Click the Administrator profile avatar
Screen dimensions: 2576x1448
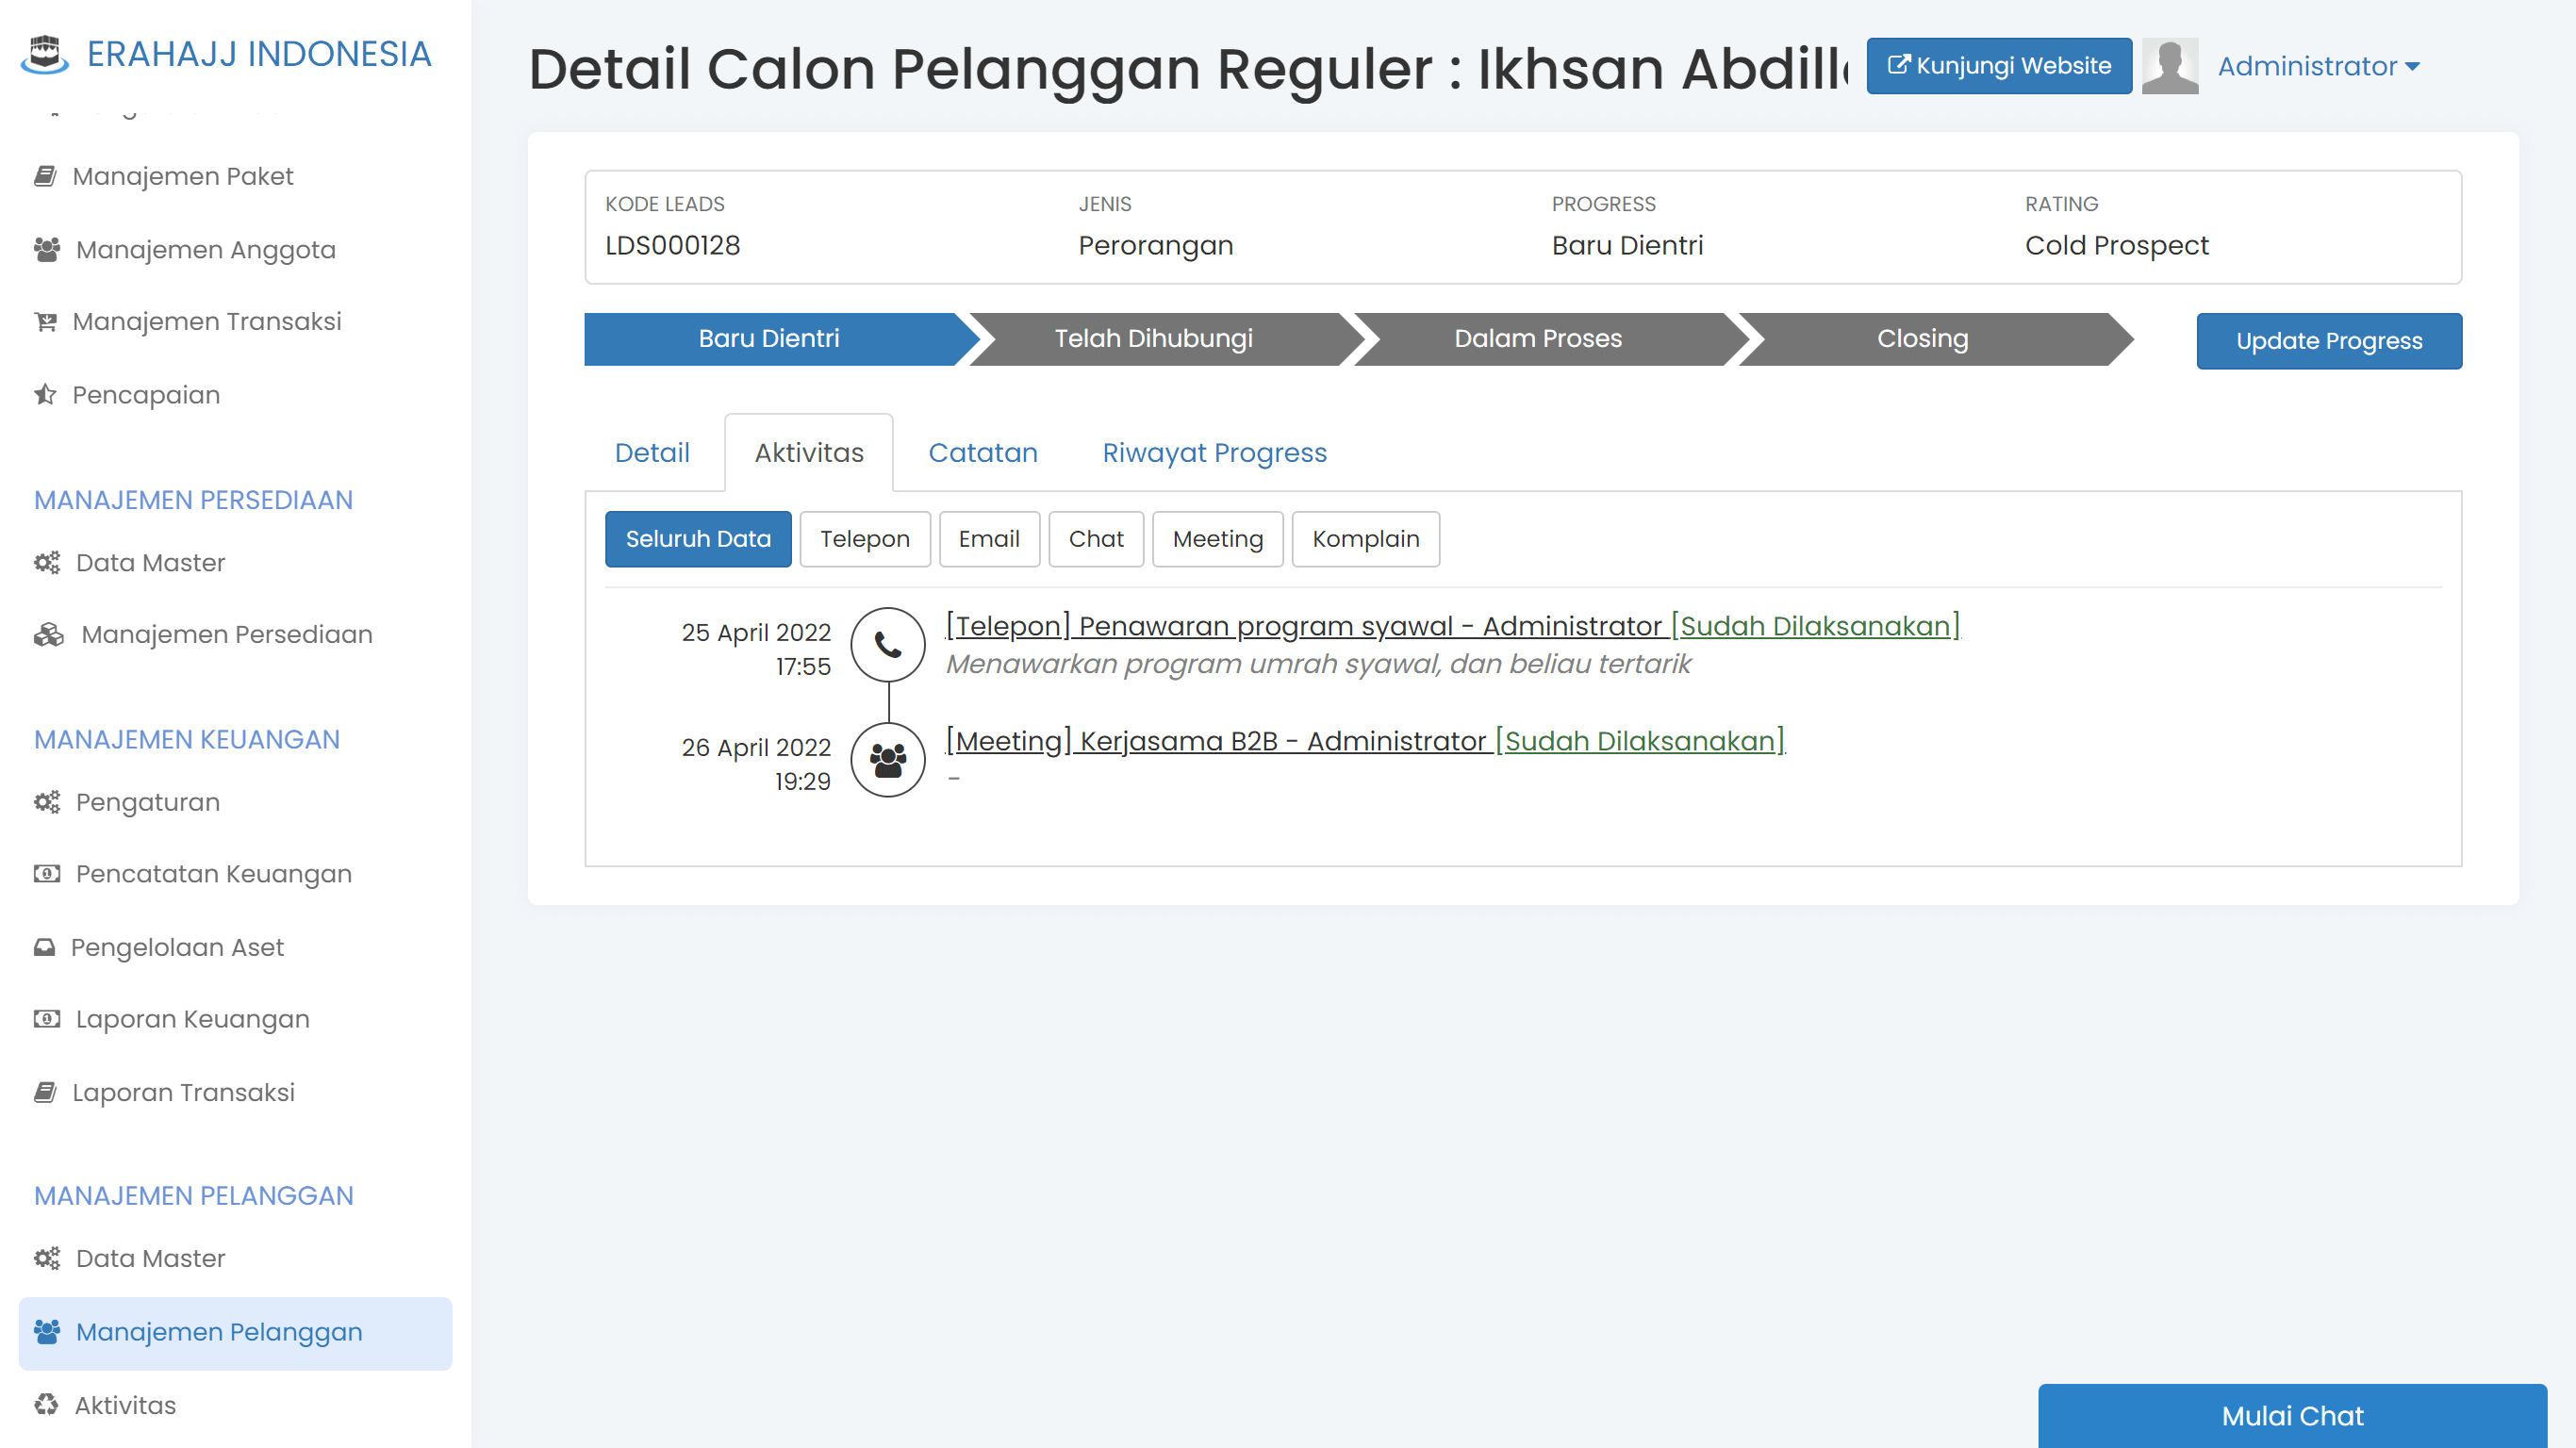coord(2170,66)
